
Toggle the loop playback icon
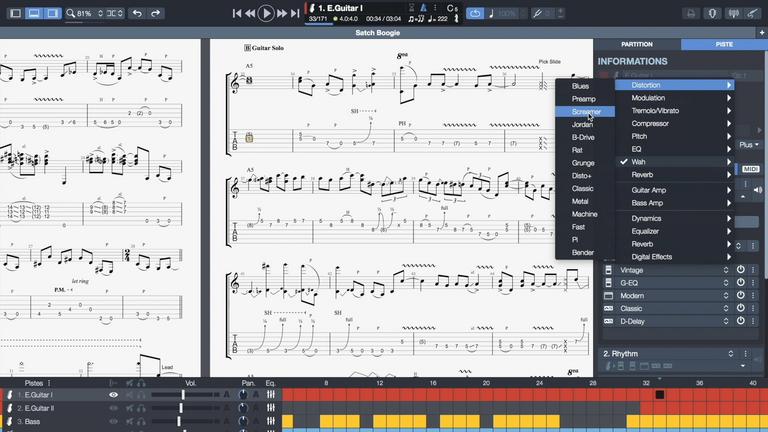point(474,13)
